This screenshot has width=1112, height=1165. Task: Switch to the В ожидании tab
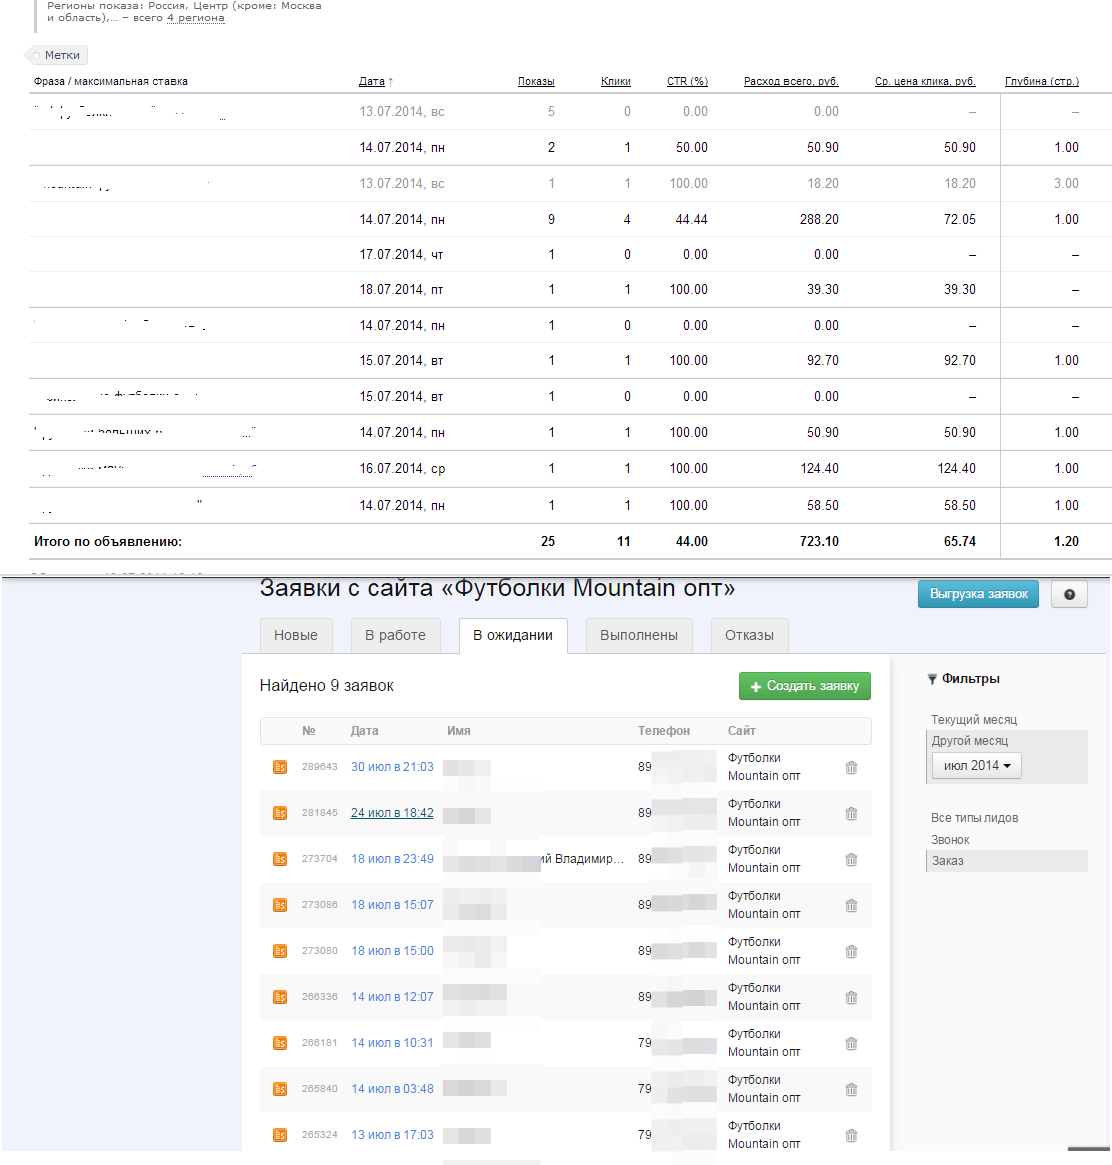click(x=513, y=635)
